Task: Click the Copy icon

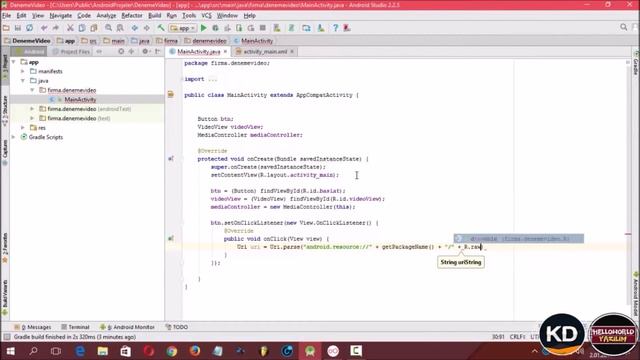Action: pyautogui.click(x=82, y=28)
